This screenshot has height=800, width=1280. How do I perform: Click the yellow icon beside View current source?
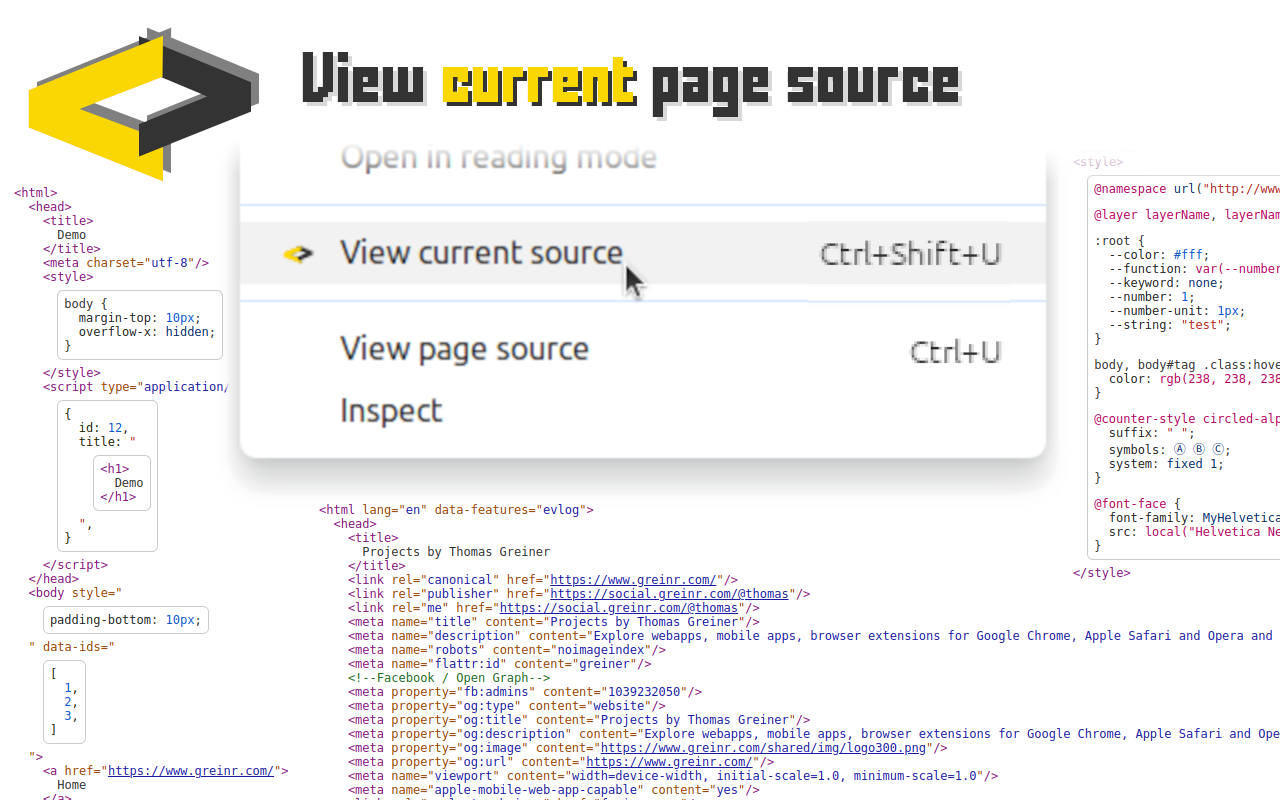pos(298,254)
